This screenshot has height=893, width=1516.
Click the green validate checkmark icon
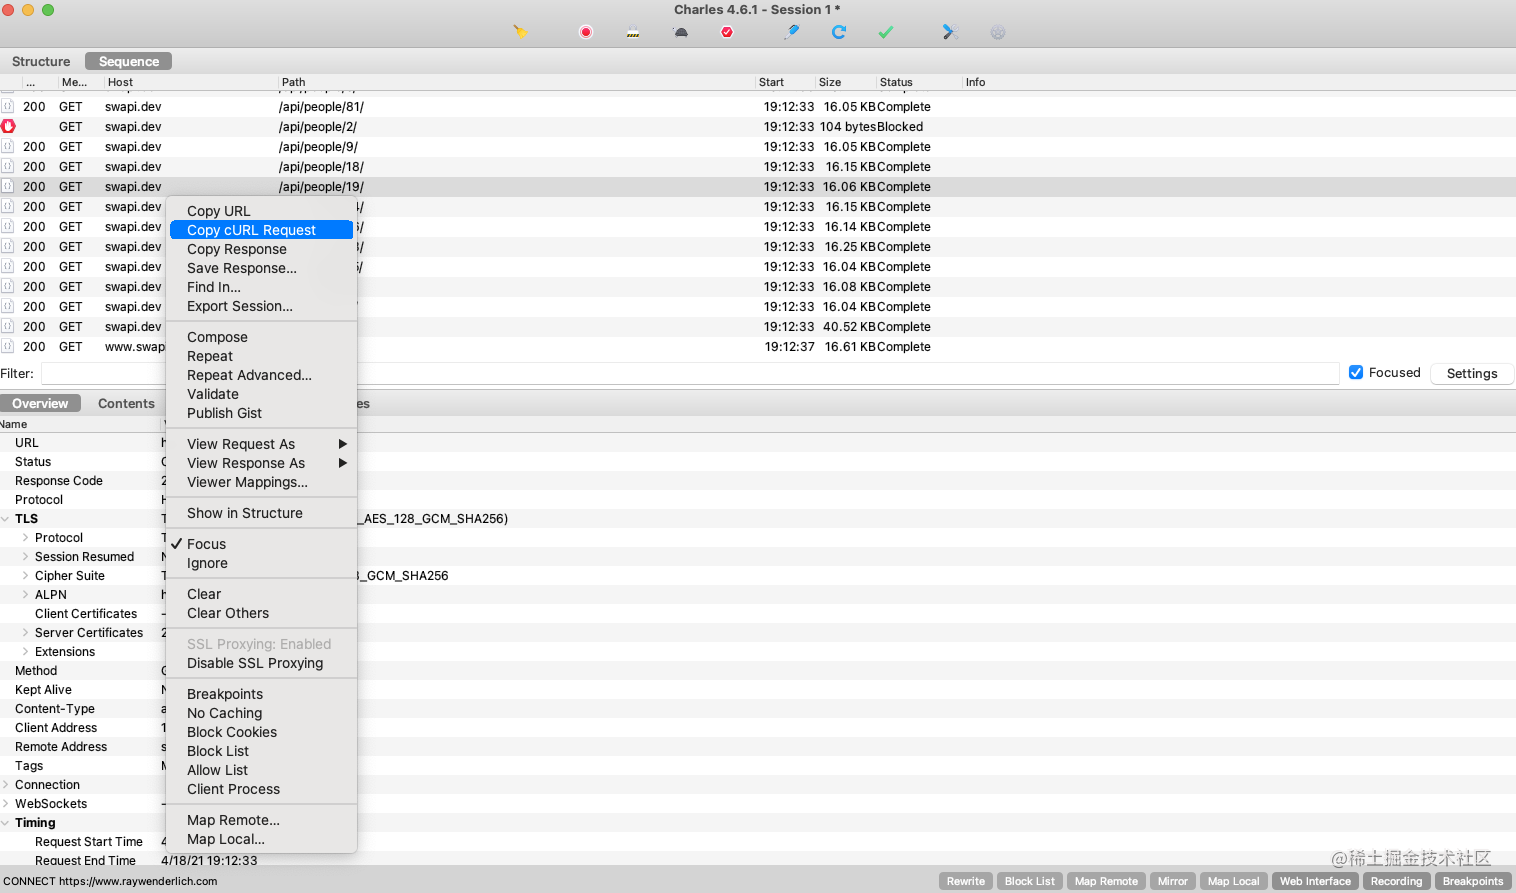(886, 32)
